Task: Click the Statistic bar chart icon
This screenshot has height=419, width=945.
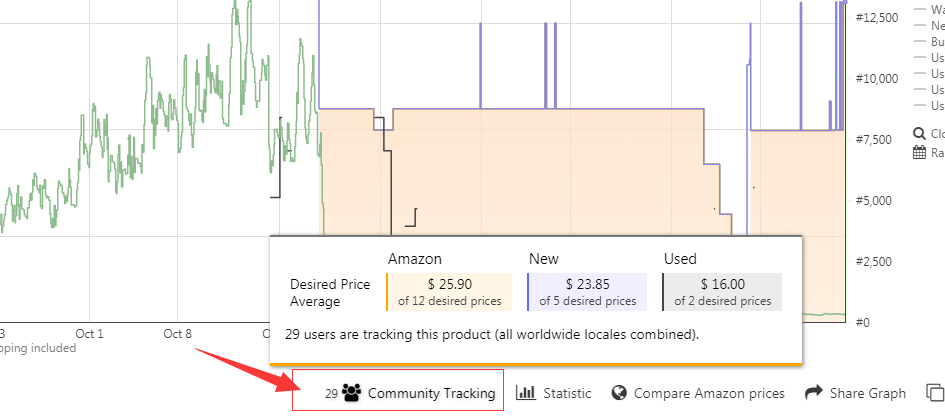Action: click(525, 393)
